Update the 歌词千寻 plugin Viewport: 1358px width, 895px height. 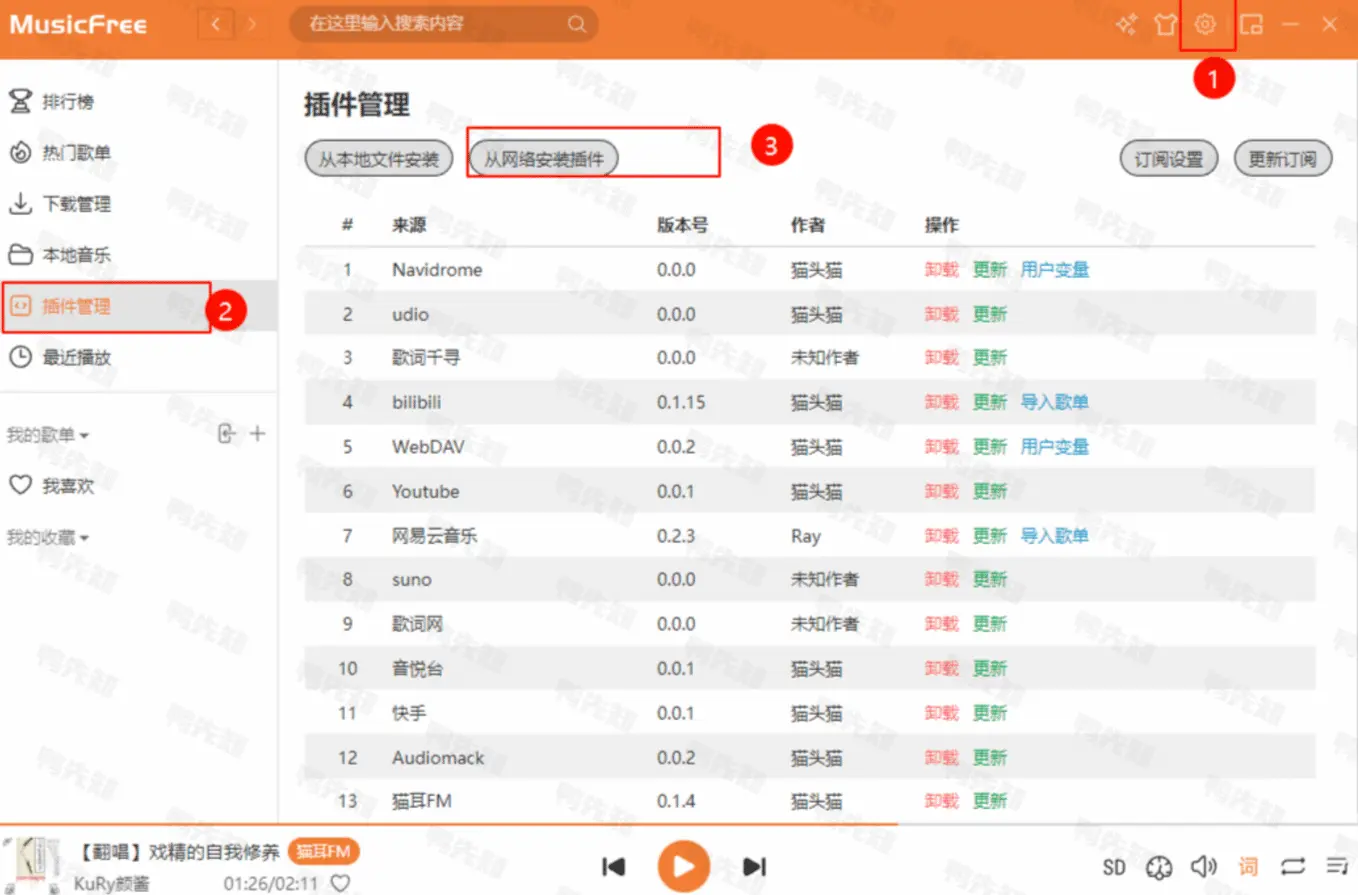coord(990,358)
